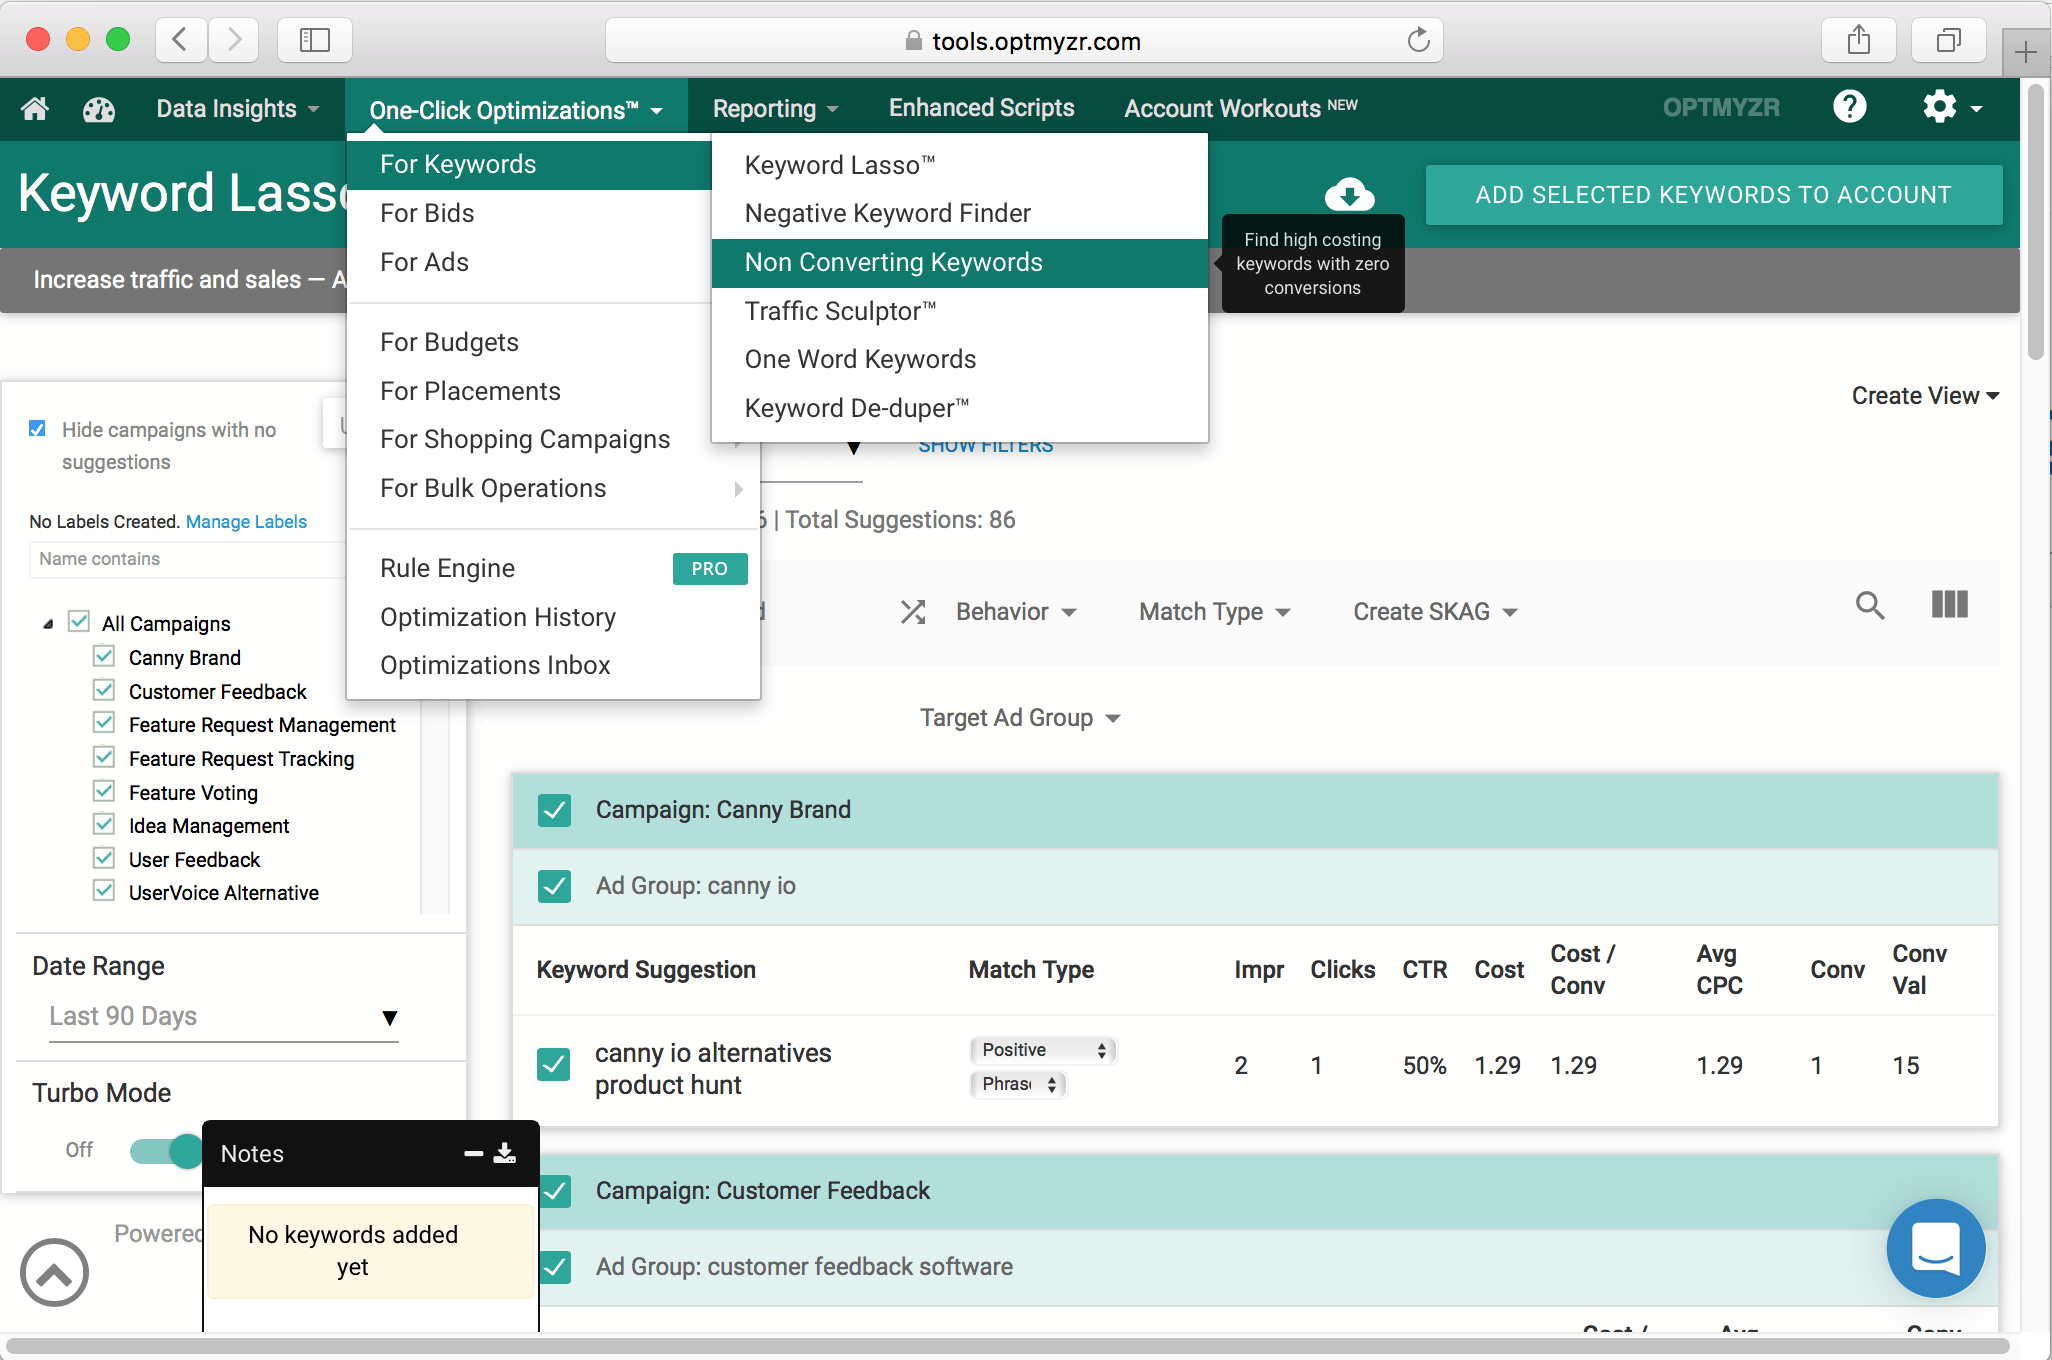
Task: Click the help question mark icon
Action: 1849,107
